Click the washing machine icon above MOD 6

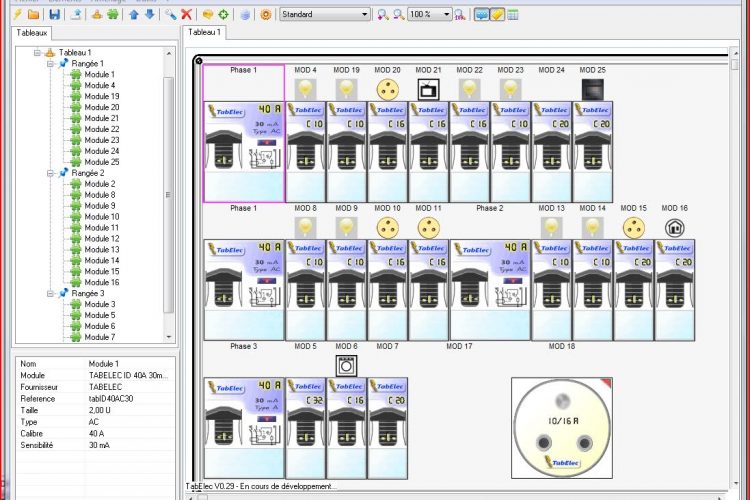(346, 365)
